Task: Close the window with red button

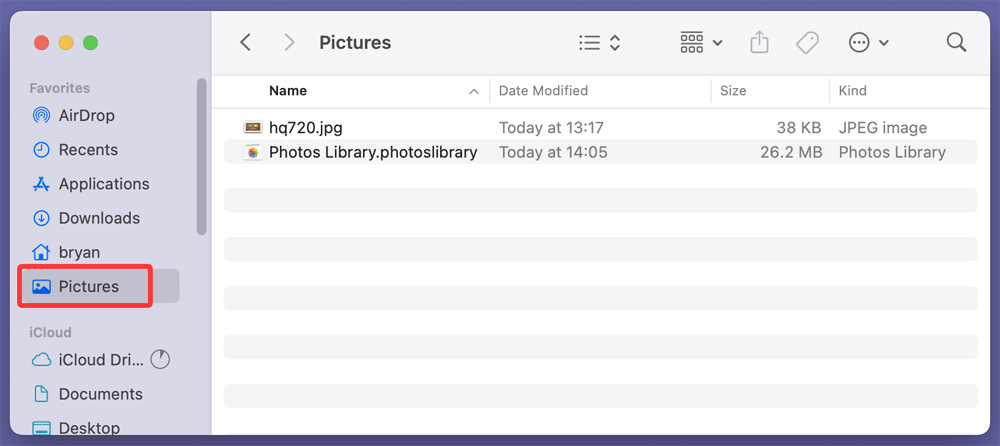Action: coord(41,43)
